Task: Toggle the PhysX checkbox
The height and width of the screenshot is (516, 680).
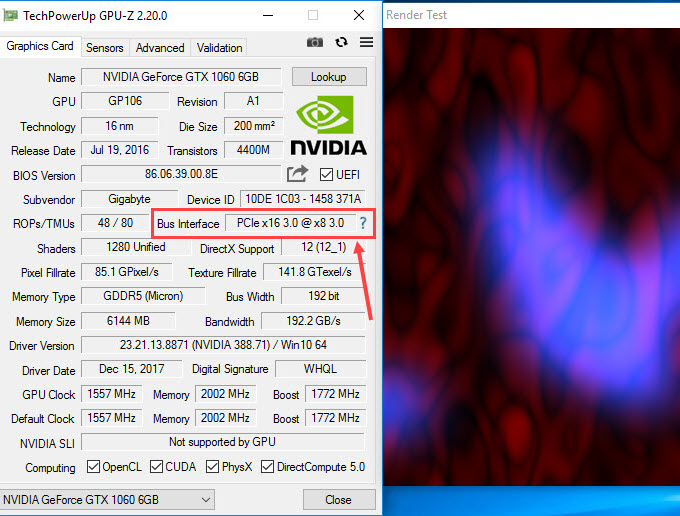Action: [x=213, y=467]
